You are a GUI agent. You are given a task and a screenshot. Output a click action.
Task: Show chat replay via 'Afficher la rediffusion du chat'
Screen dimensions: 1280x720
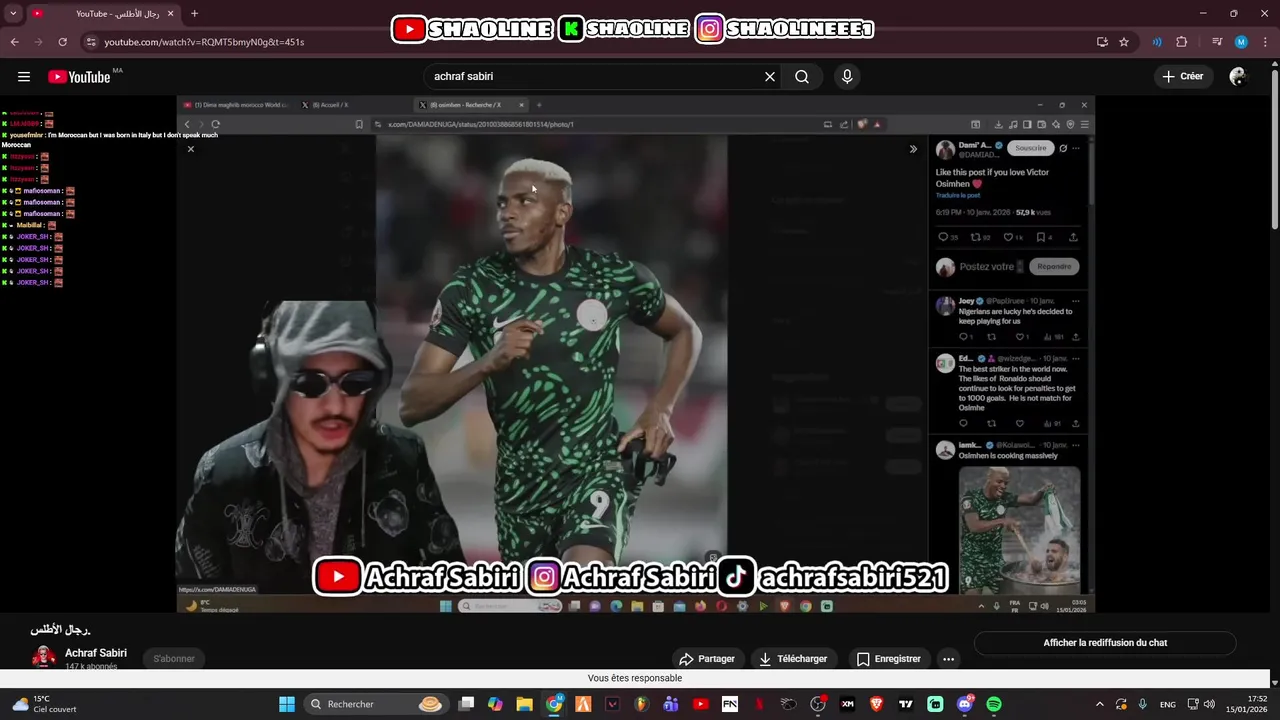(x=1105, y=643)
